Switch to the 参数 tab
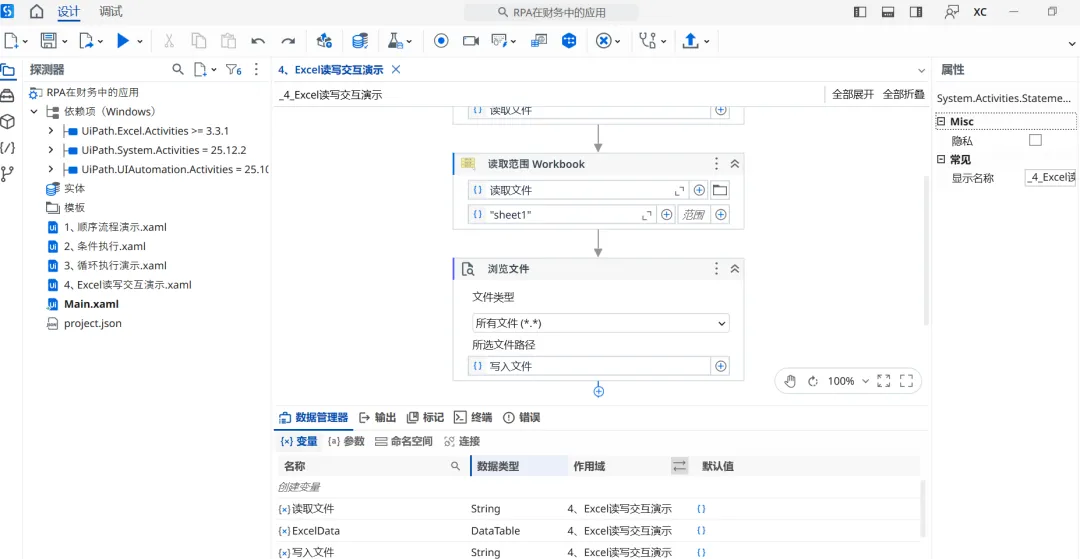This screenshot has width=1080, height=559. coord(346,441)
